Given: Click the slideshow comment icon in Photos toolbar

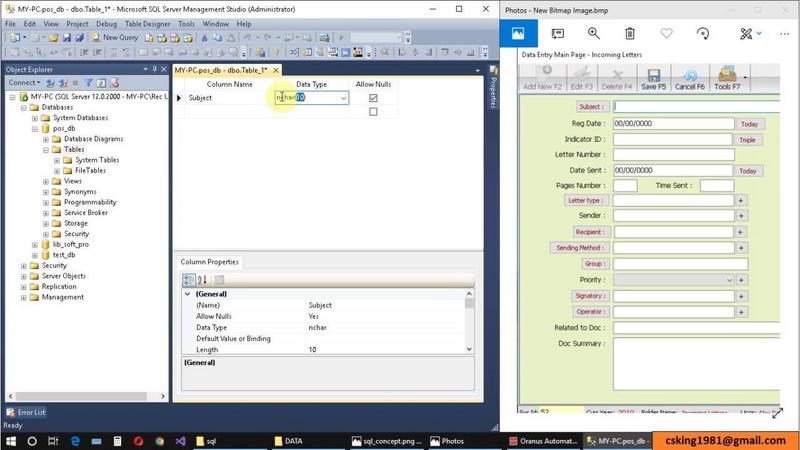Looking at the screenshot, I should tap(558, 34).
